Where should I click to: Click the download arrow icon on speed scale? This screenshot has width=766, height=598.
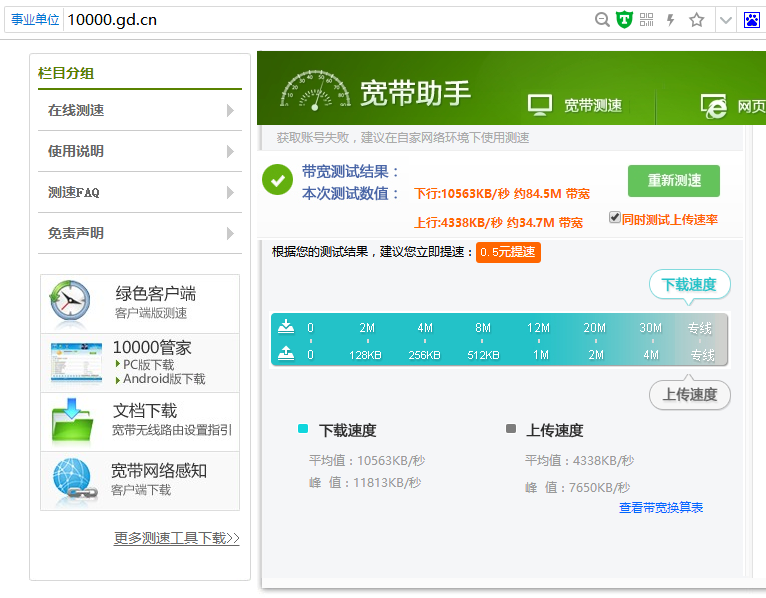point(286,326)
